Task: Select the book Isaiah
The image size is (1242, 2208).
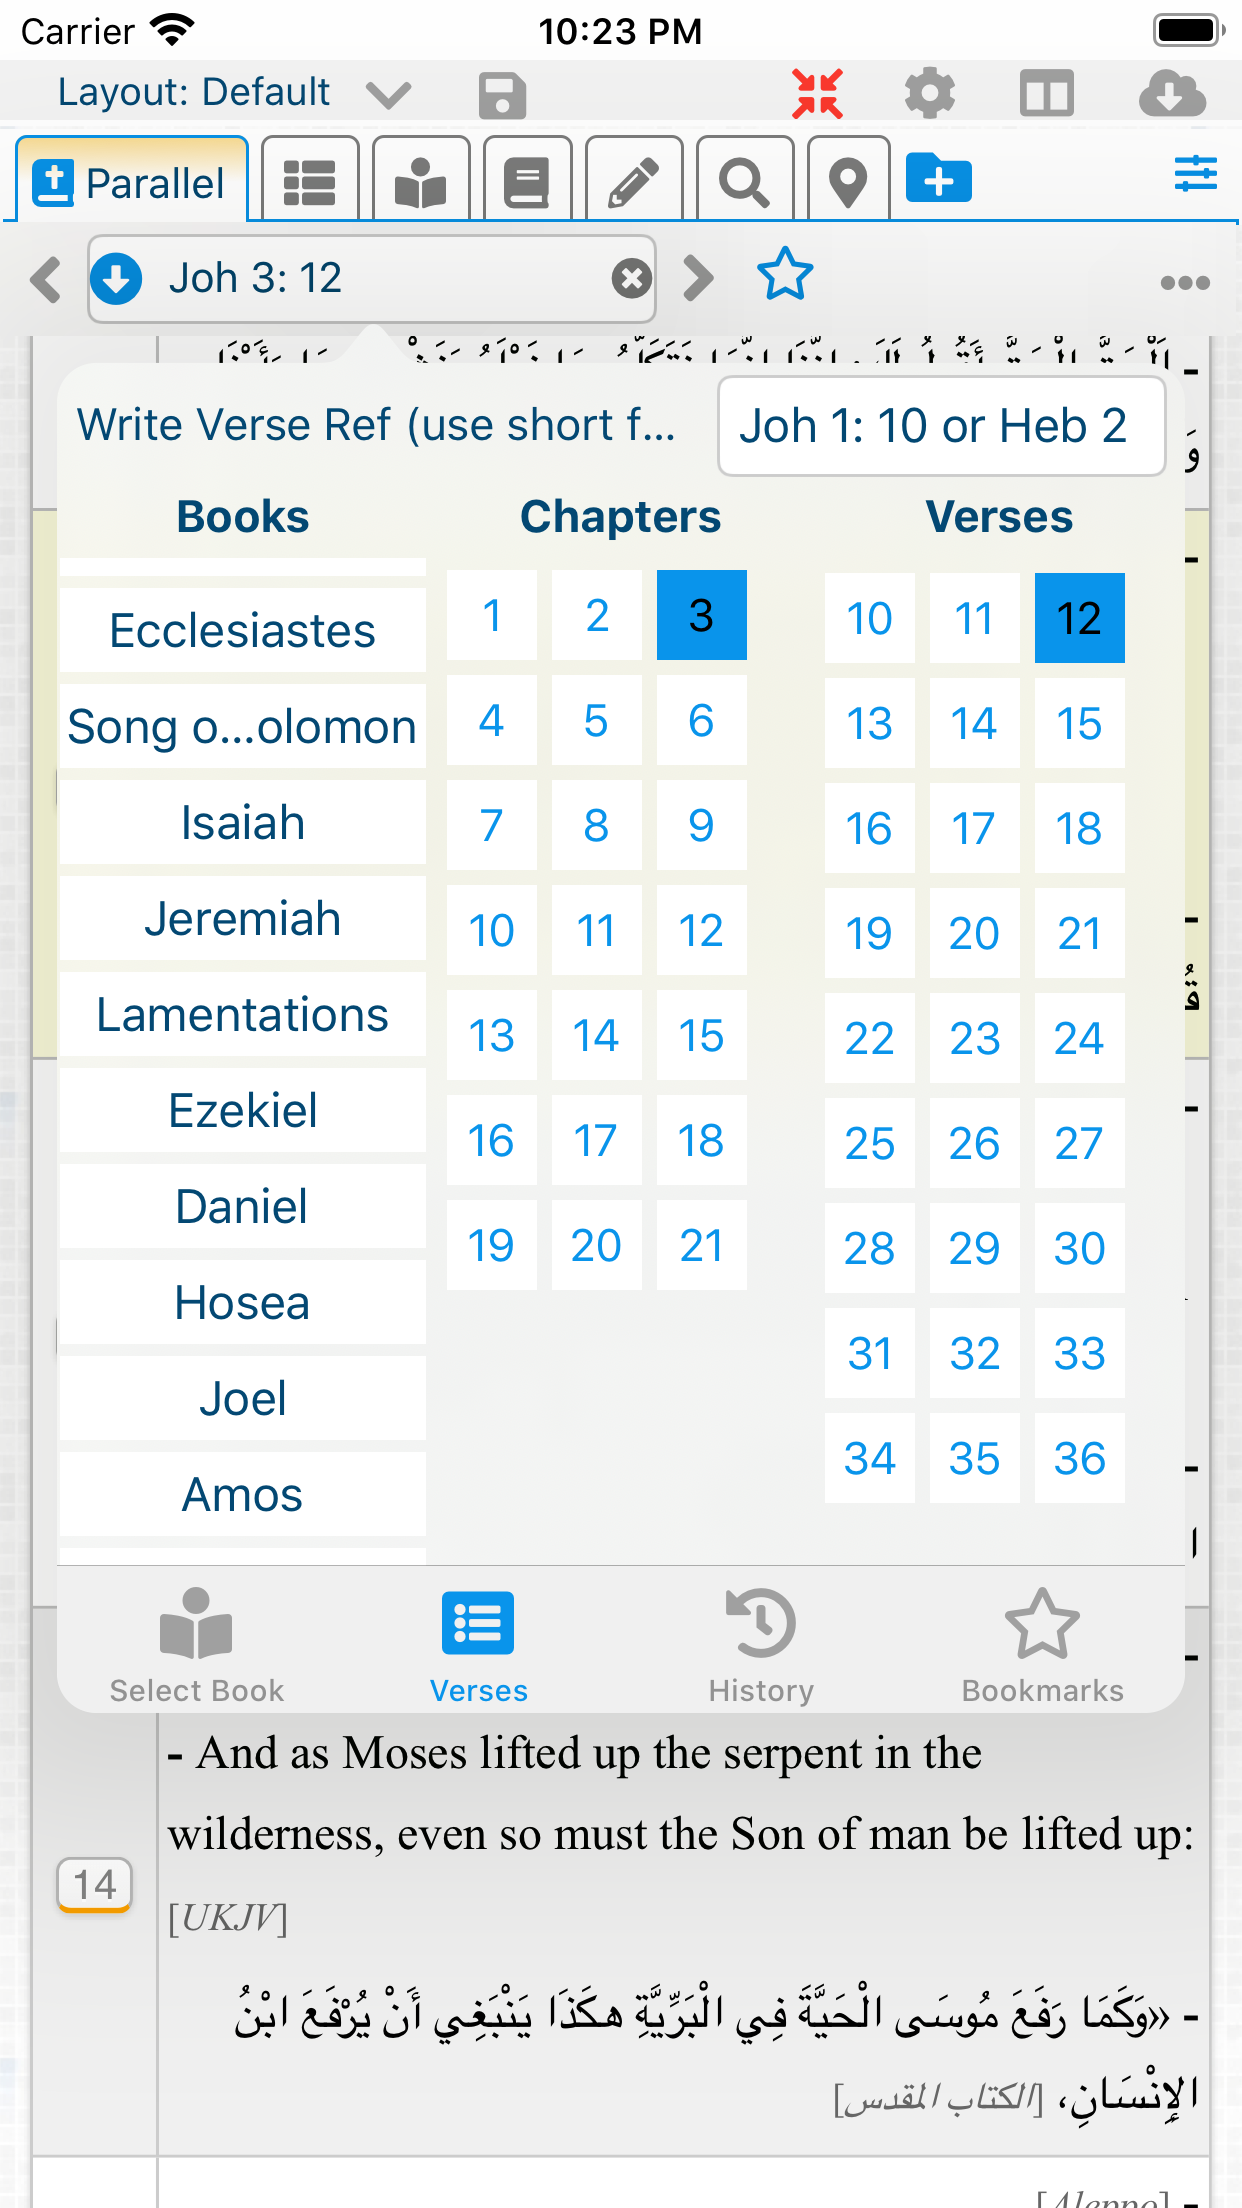Action: 243,823
